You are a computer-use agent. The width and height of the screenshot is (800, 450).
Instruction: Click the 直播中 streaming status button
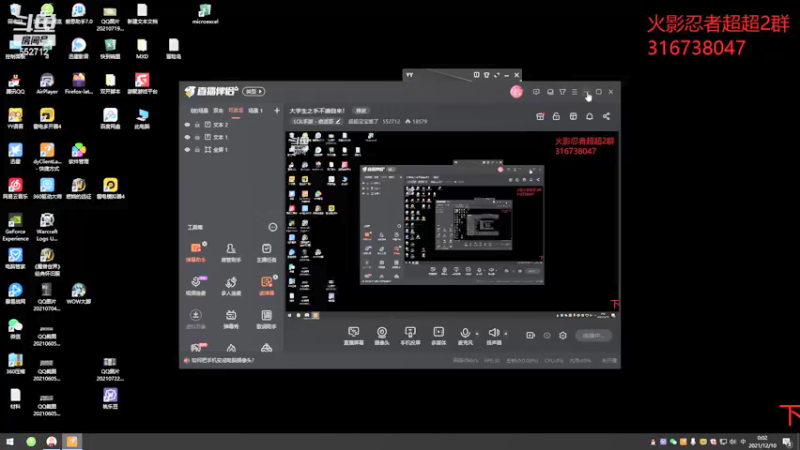[x=593, y=335]
